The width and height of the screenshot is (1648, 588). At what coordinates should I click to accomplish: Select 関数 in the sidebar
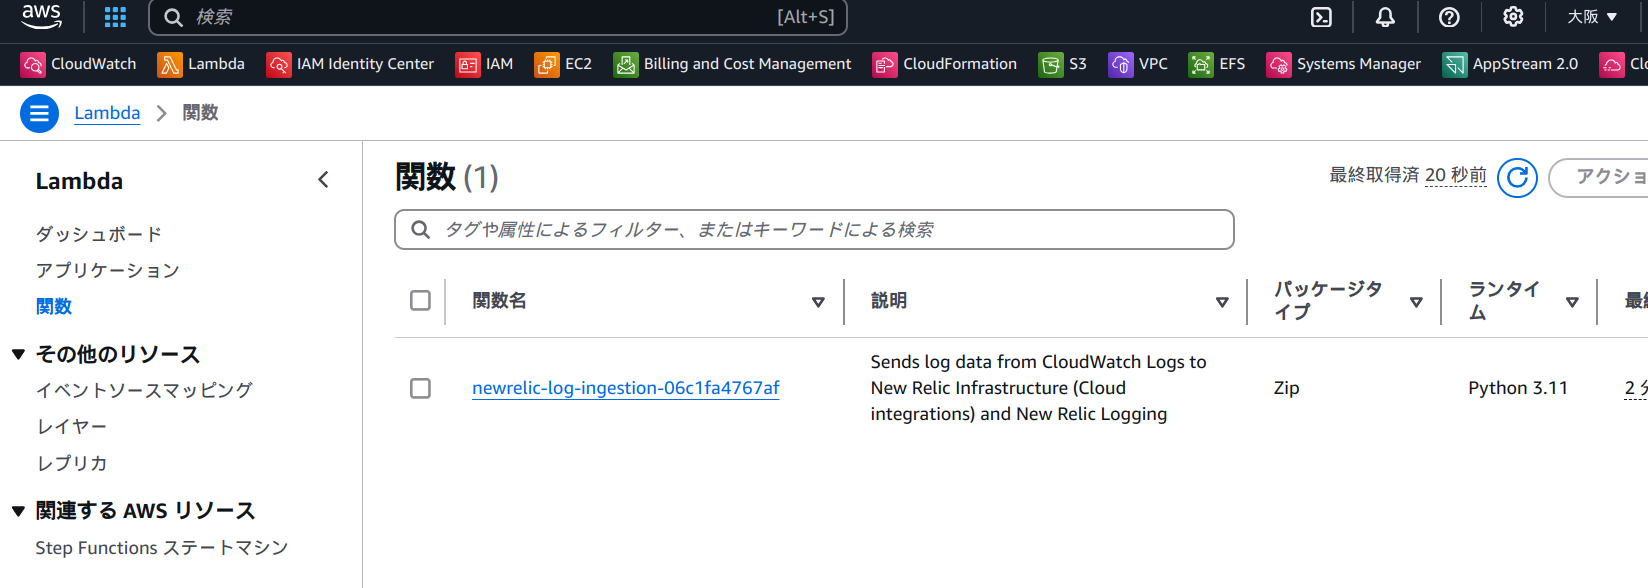(x=54, y=306)
